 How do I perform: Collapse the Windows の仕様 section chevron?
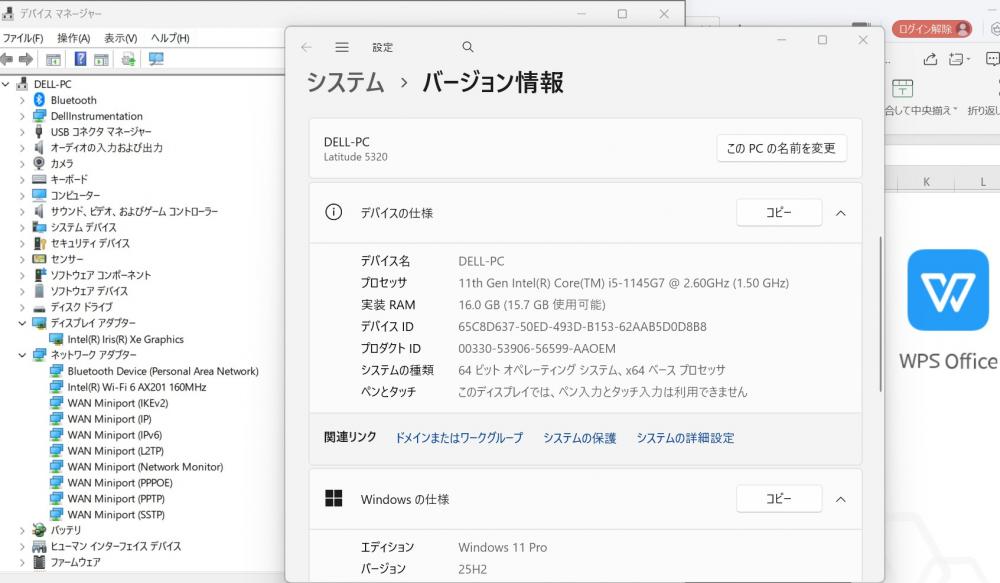click(x=840, y=499)
